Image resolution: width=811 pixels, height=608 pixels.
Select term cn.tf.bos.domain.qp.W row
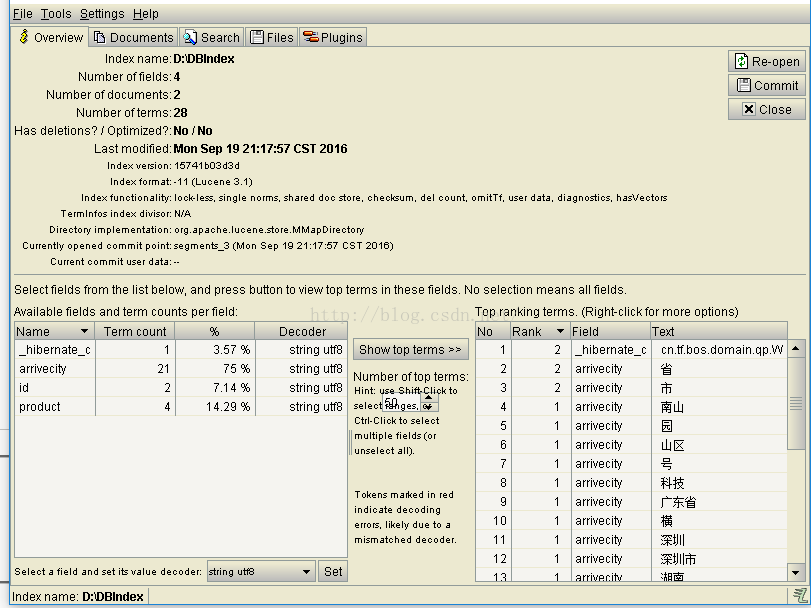point(632,350)
